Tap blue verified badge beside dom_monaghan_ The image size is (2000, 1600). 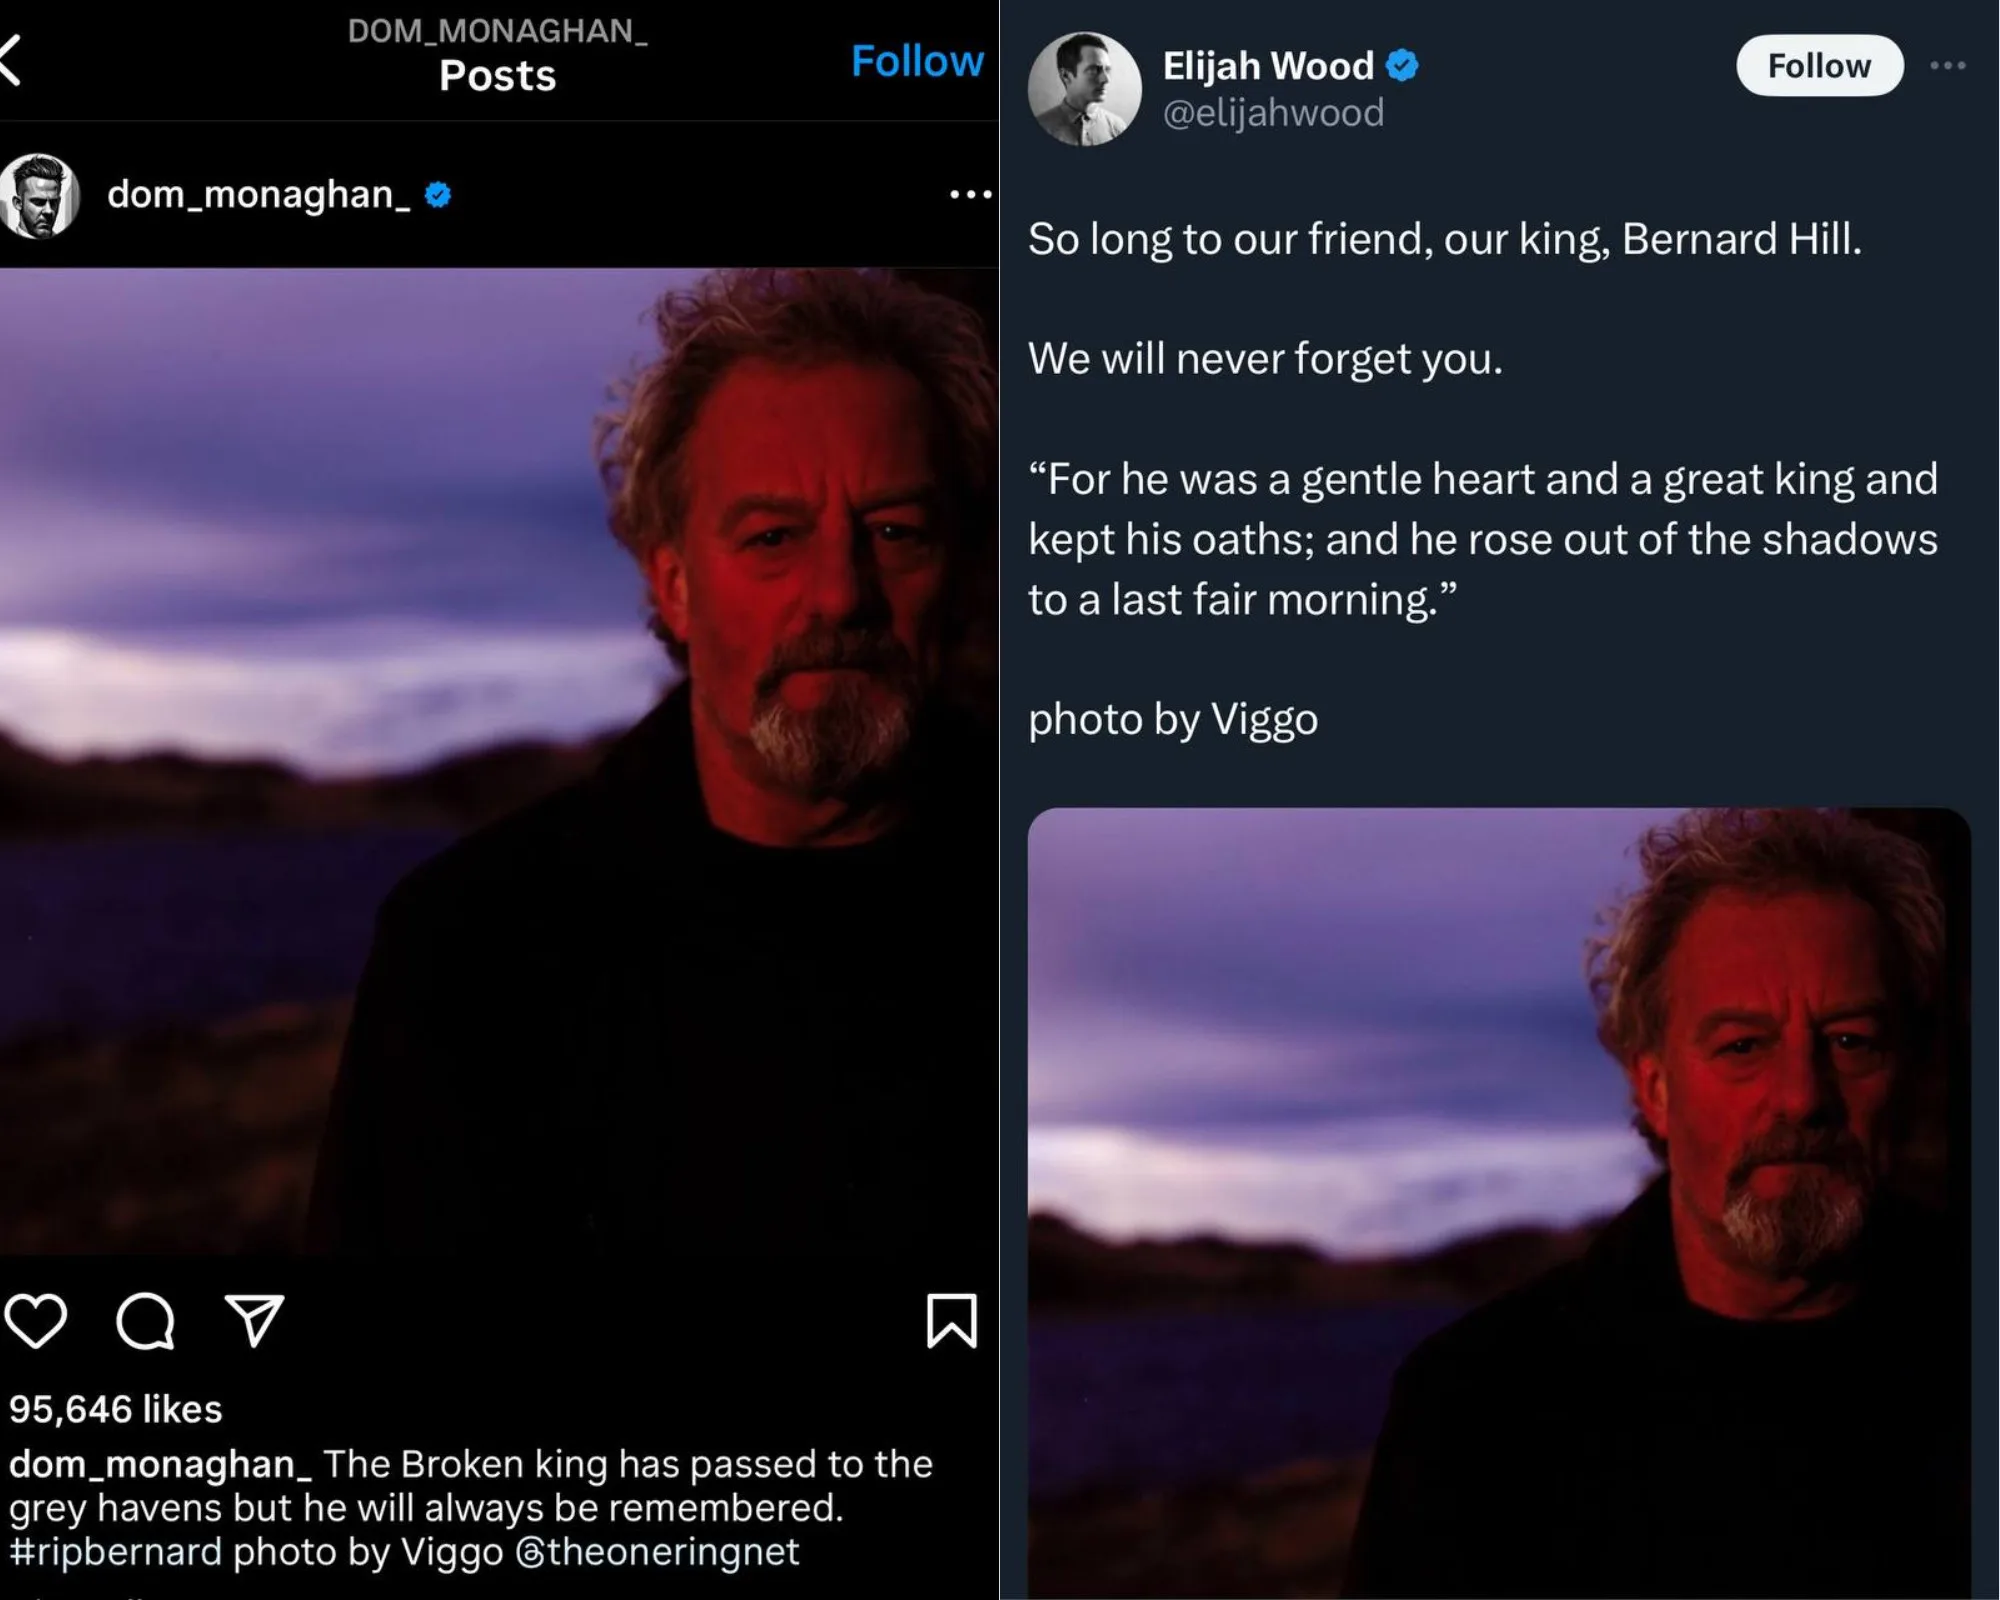438,195
